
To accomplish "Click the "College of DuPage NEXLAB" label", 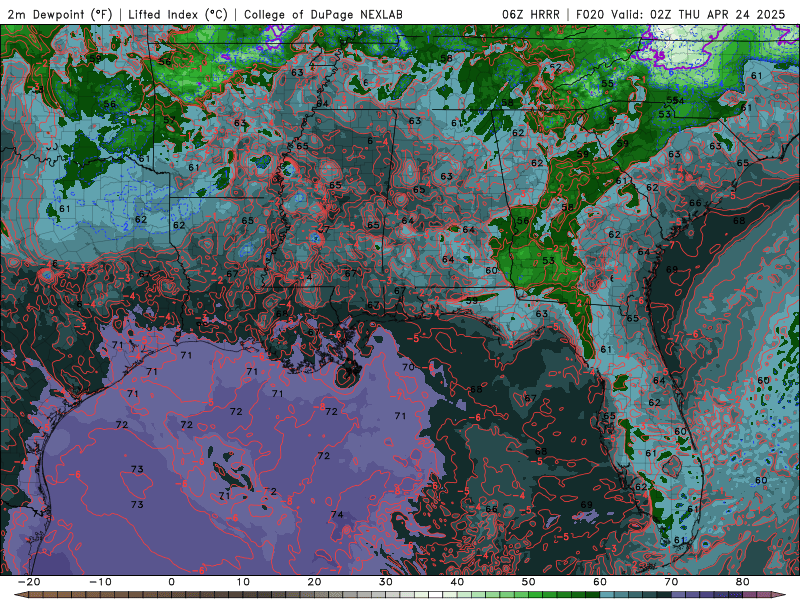I will click(x=323, y=15).
